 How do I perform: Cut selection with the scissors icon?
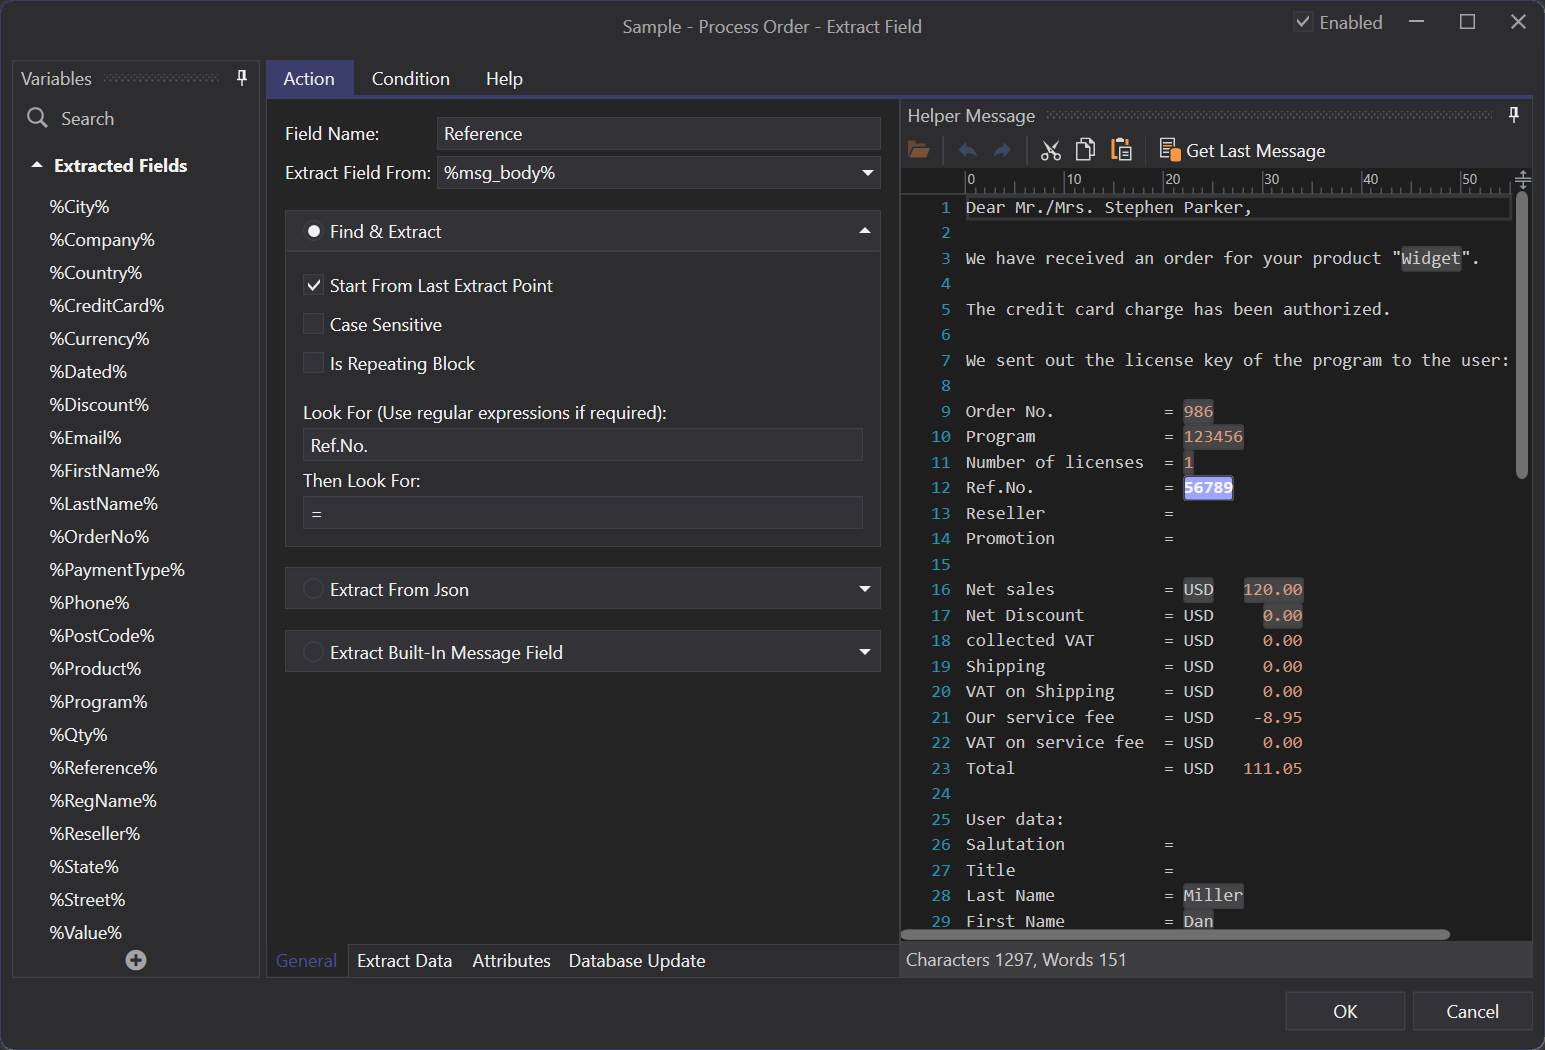1050,150
